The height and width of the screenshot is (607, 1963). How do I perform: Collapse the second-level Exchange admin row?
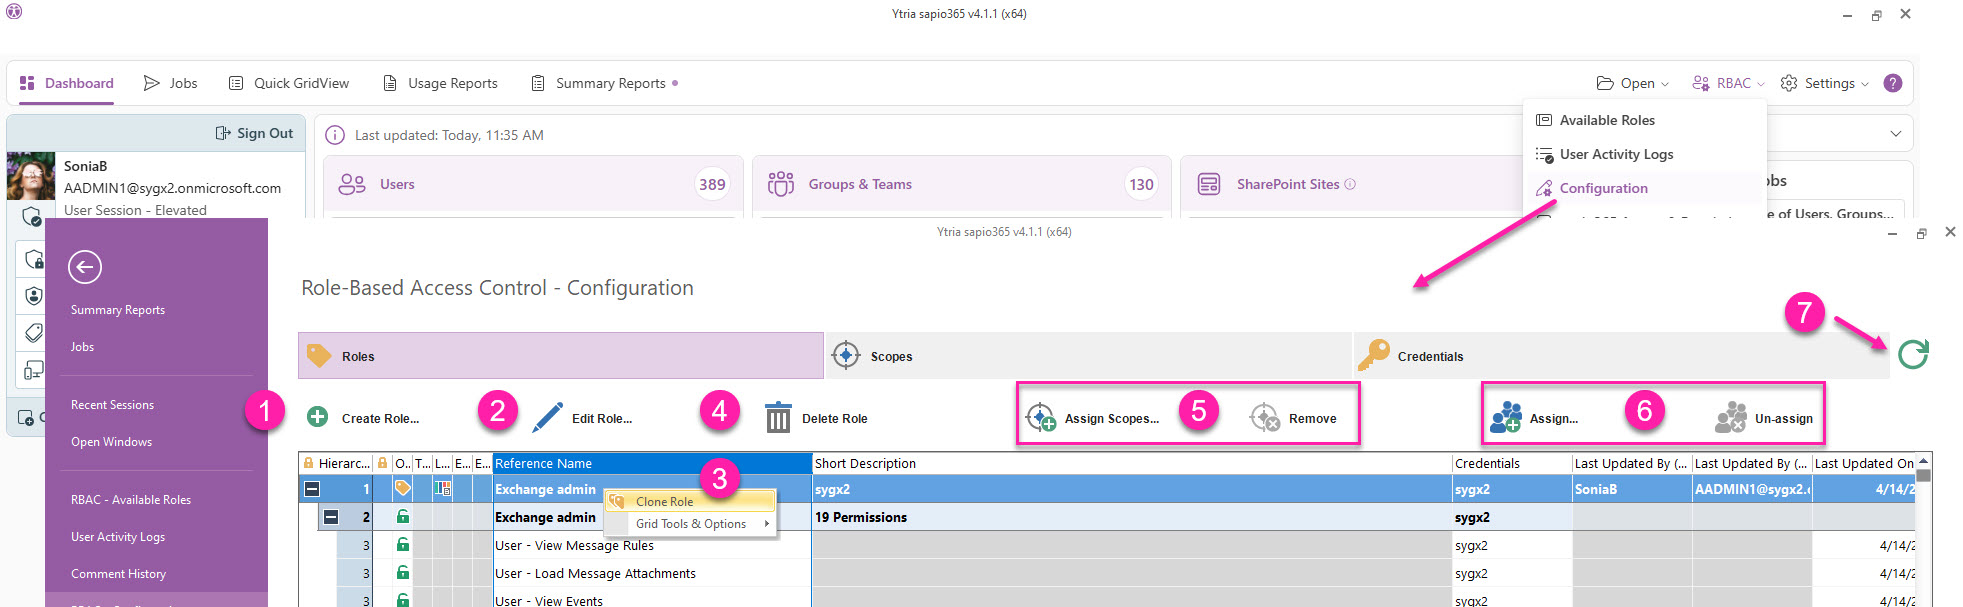pyautogui.click(x=331, y=517)
